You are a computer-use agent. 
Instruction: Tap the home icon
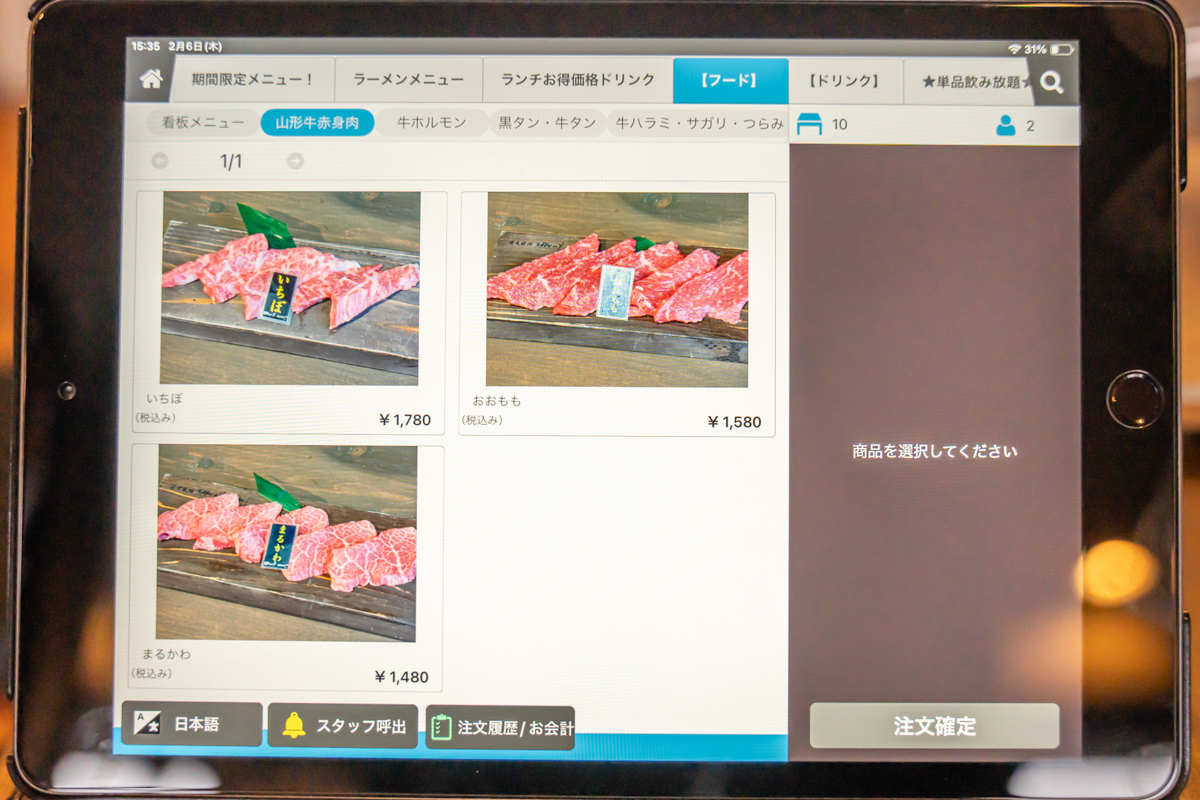[x=151, y=80]
